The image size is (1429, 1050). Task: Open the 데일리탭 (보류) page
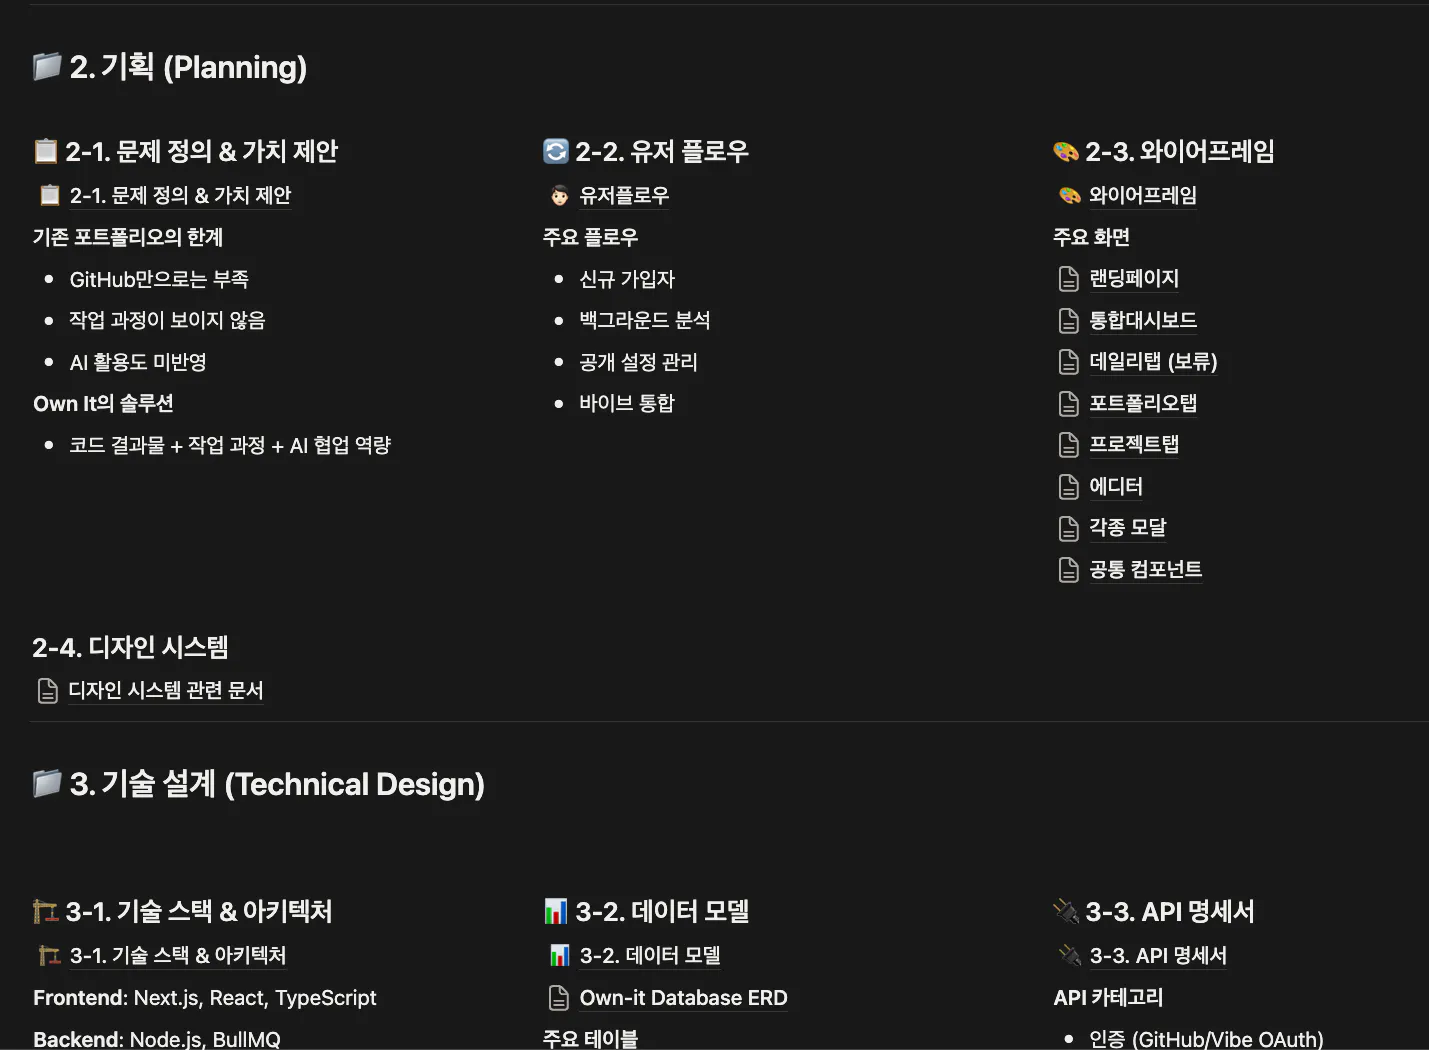(1153, 362)
